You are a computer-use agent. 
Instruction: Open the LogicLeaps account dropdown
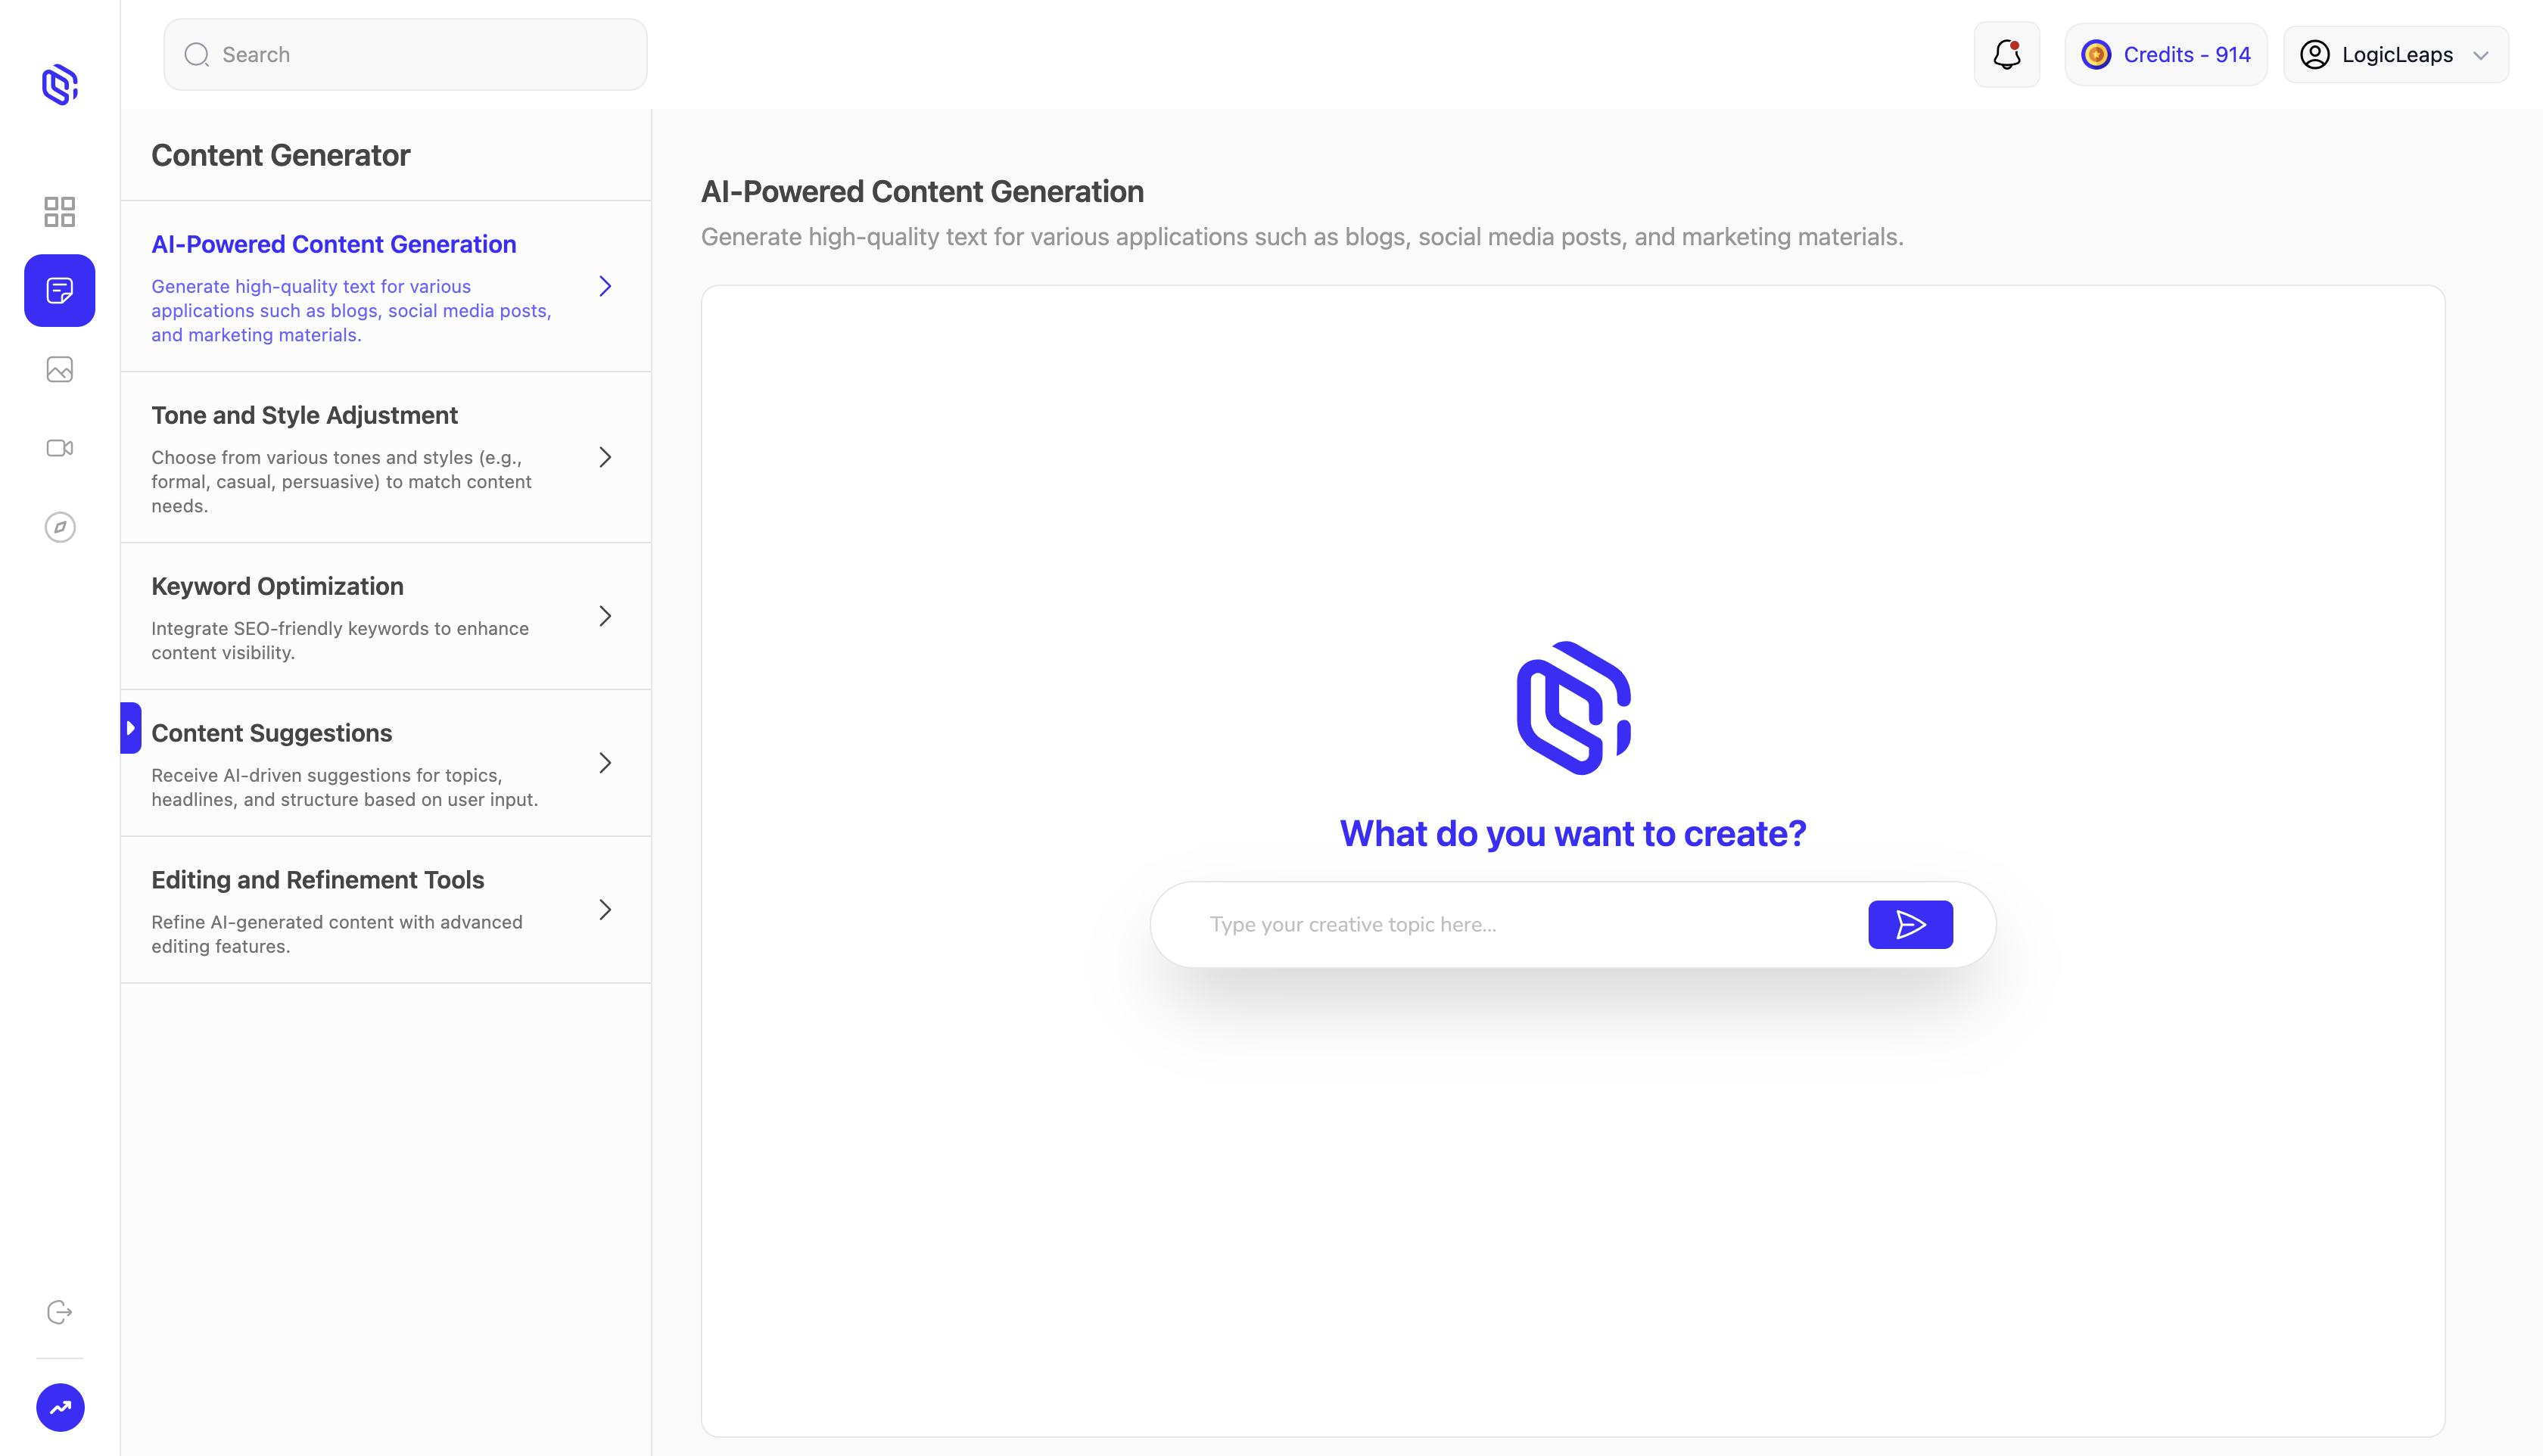pos(2396,54)
